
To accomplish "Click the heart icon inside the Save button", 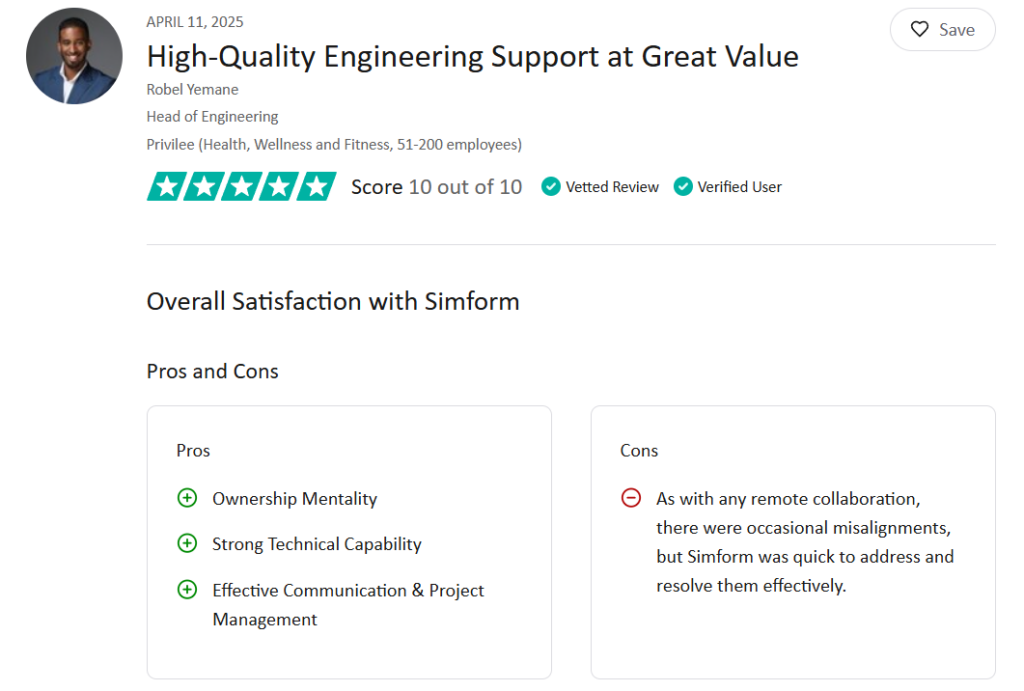I will tap(920, 29).
